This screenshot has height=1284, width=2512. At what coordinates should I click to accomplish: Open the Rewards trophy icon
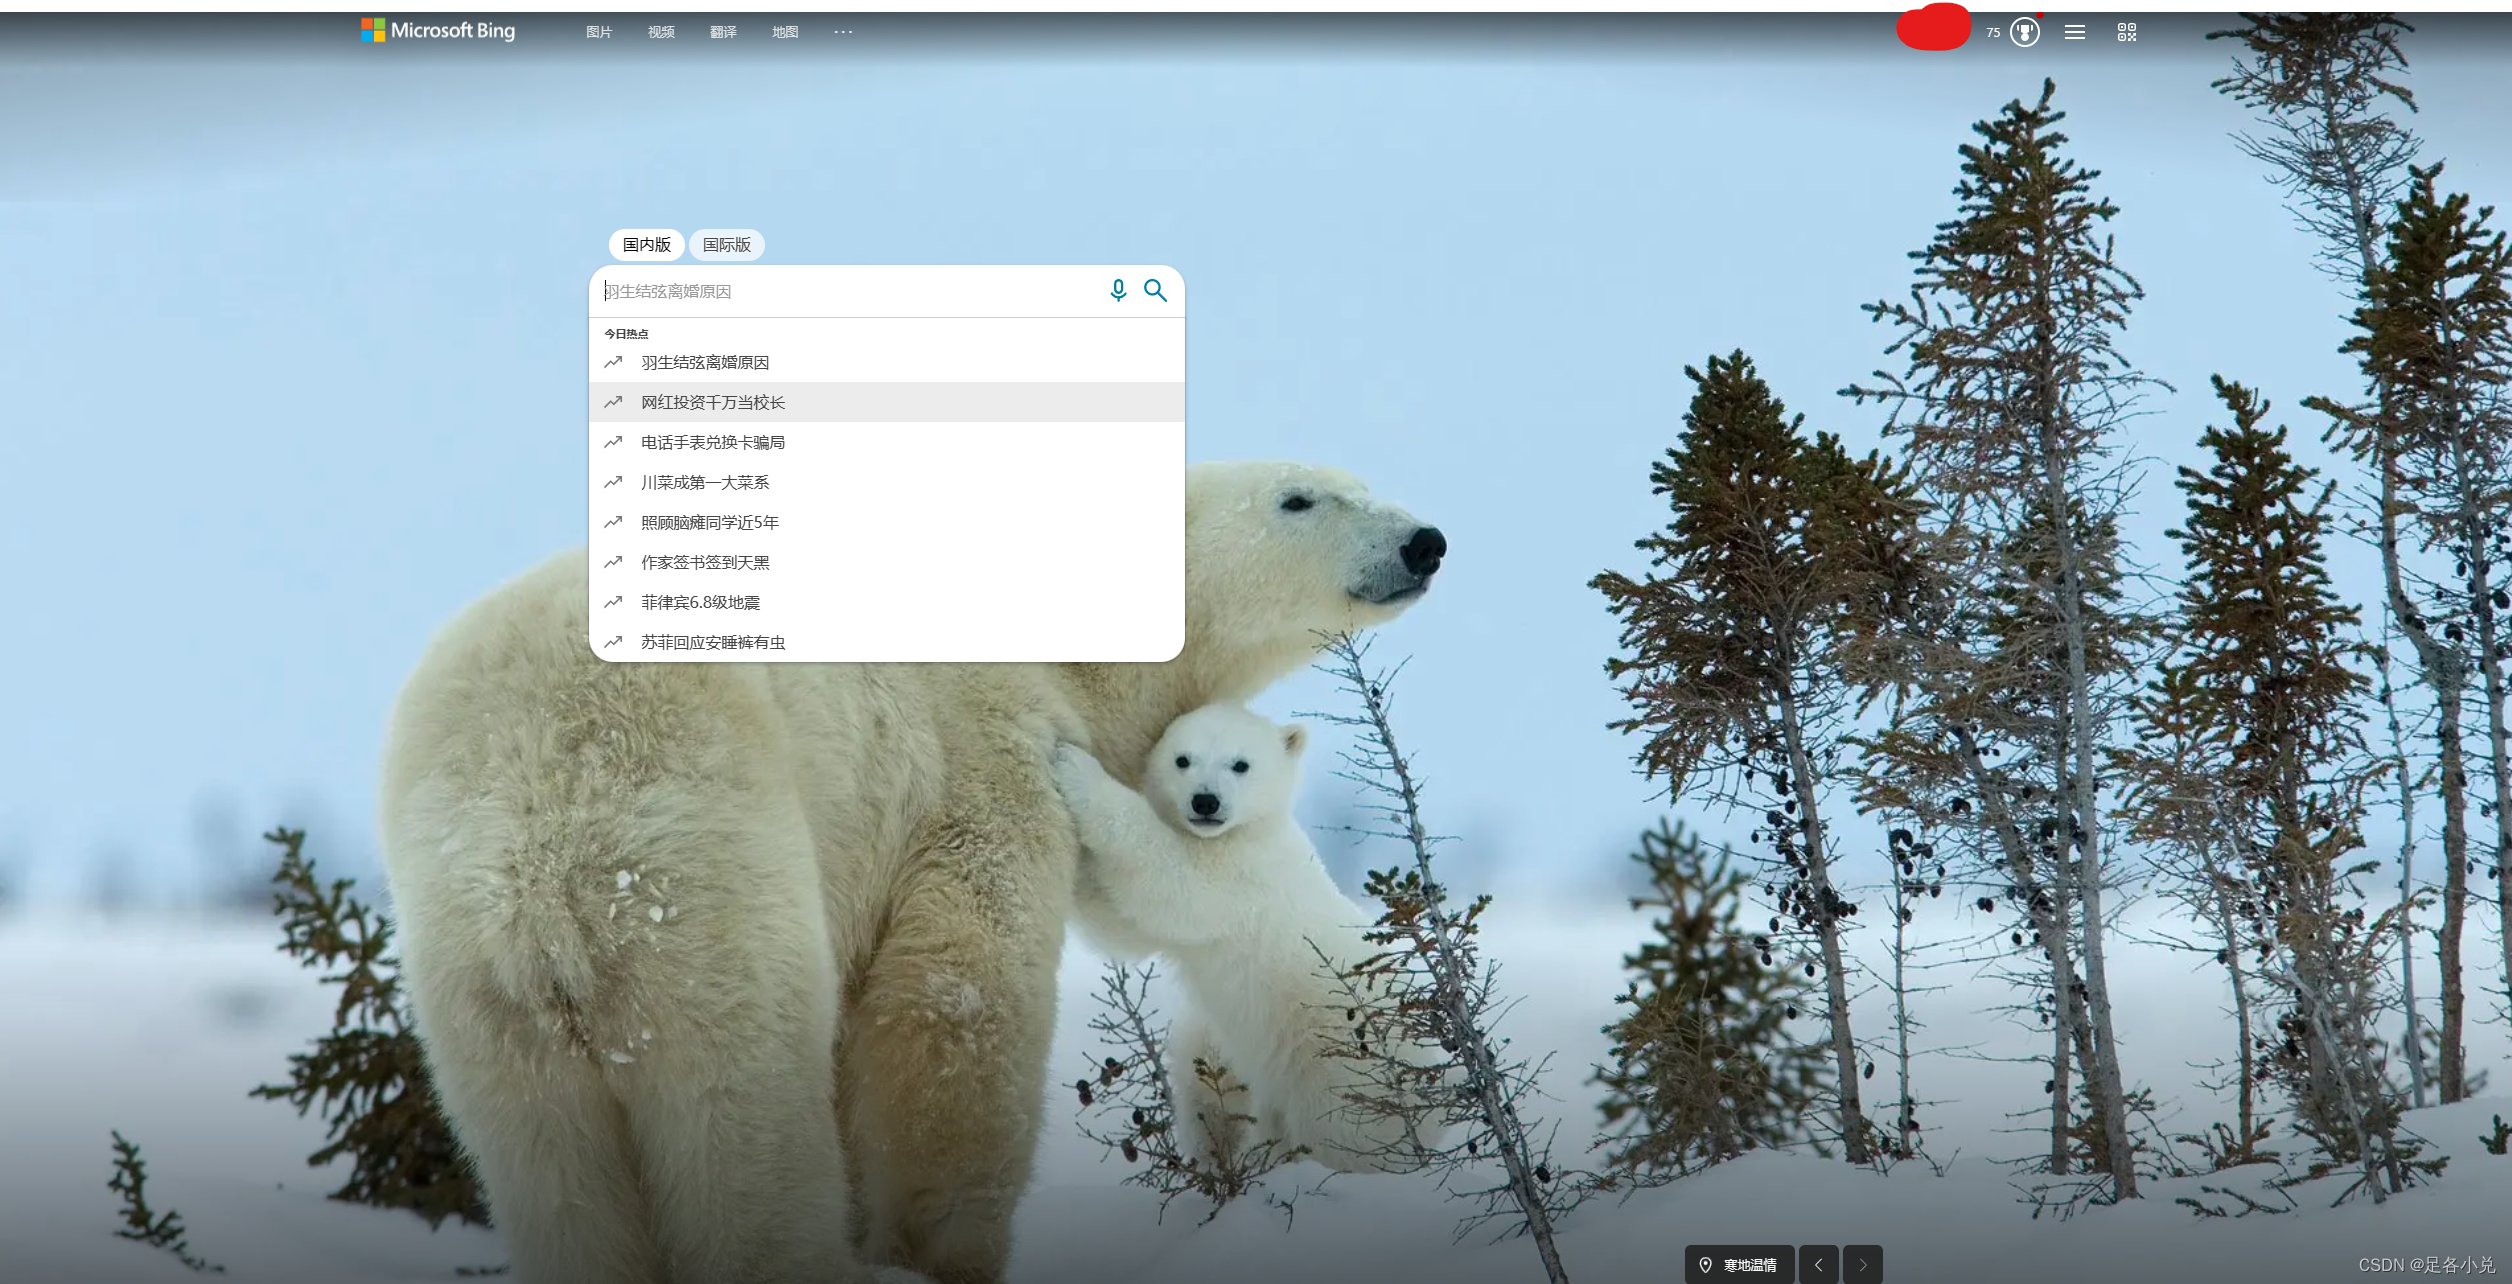click(x=2024, y=32)
